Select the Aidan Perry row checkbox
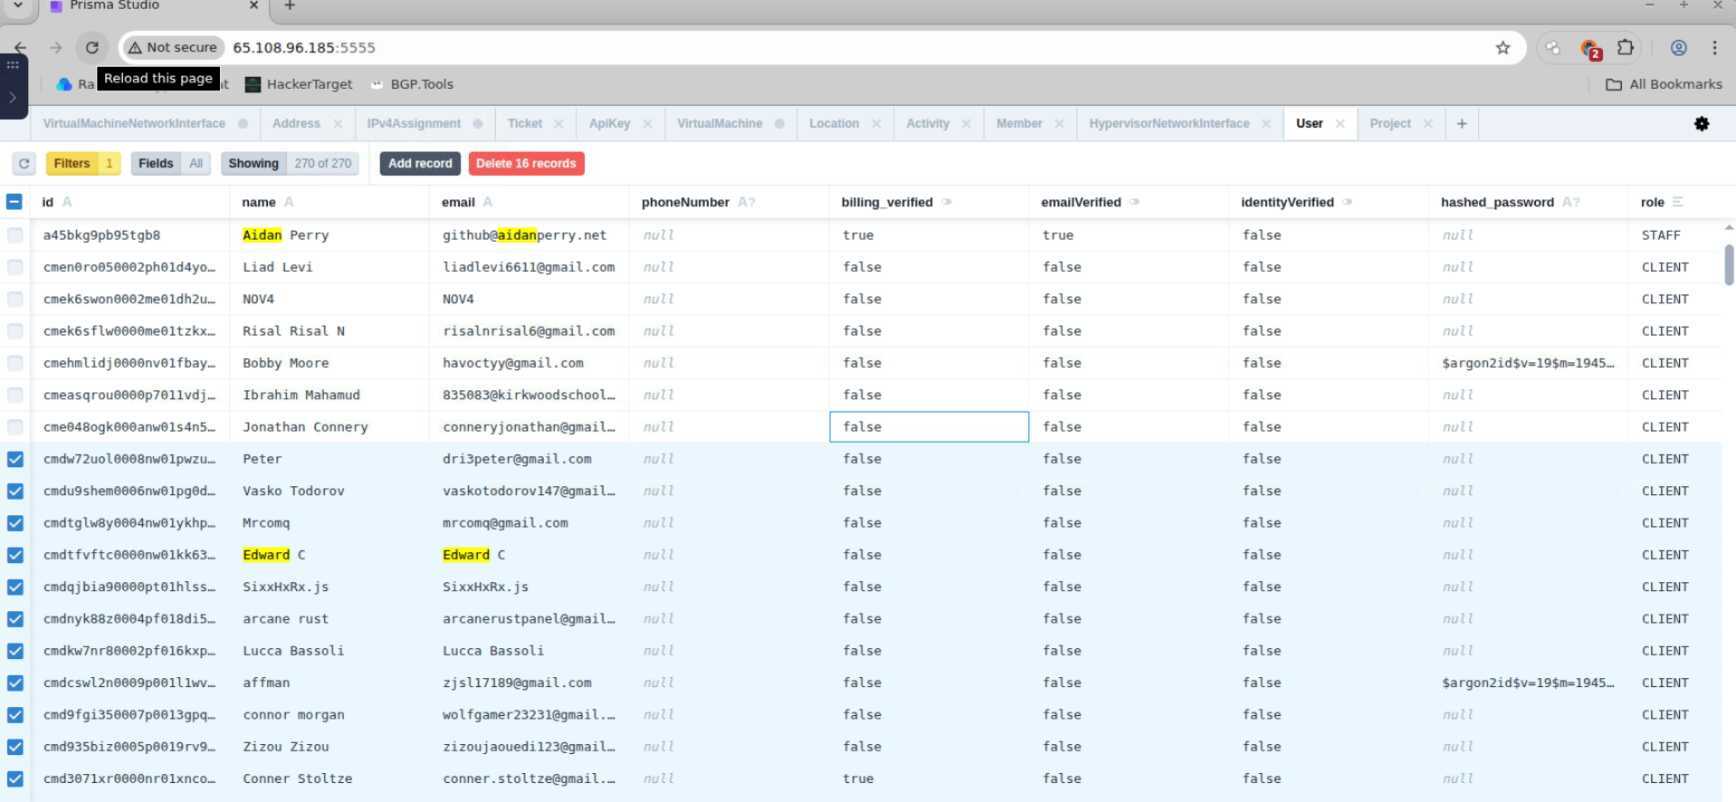The image size is (1736, 802). (15, 235)
